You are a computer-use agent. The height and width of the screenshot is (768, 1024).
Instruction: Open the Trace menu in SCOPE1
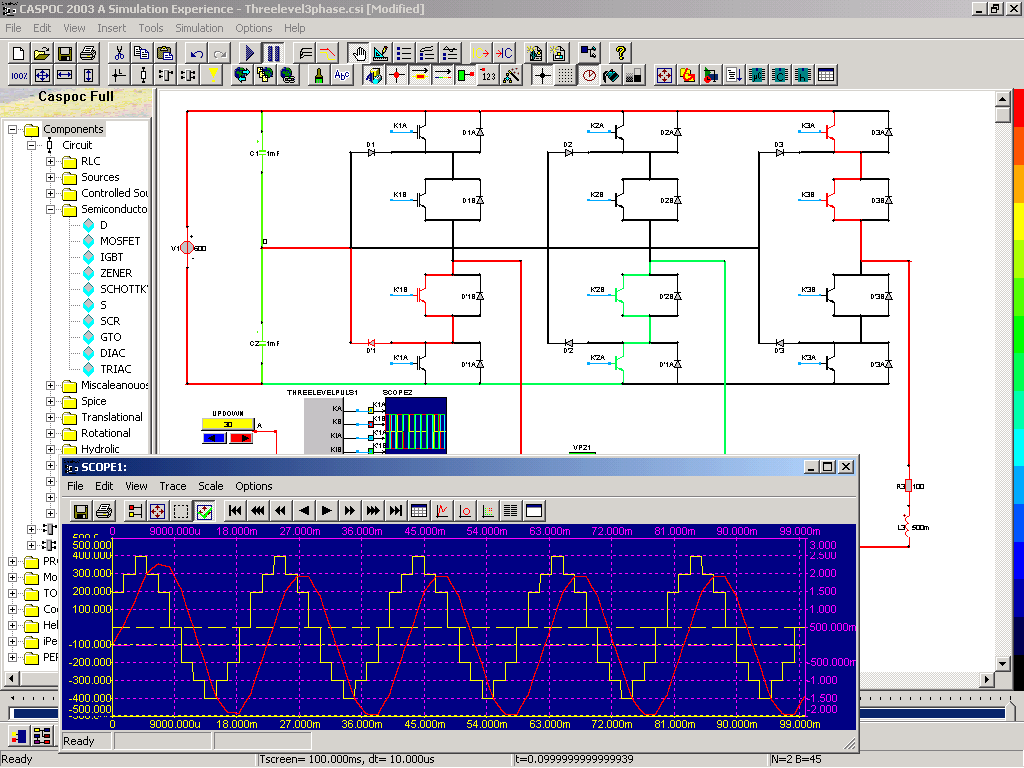click(x=173, y=486)
